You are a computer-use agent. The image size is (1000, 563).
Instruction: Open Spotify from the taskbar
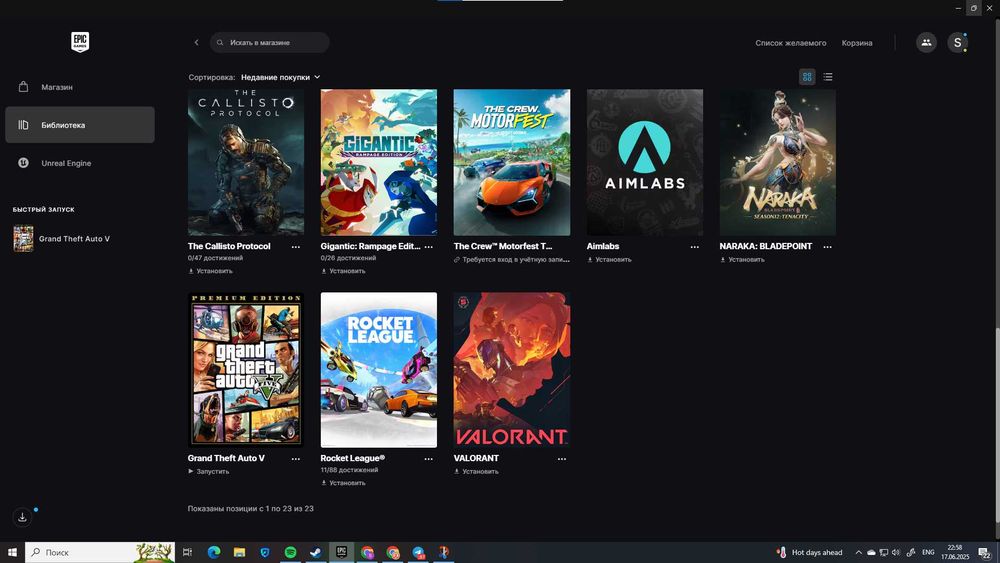click(x=290, y=552)
